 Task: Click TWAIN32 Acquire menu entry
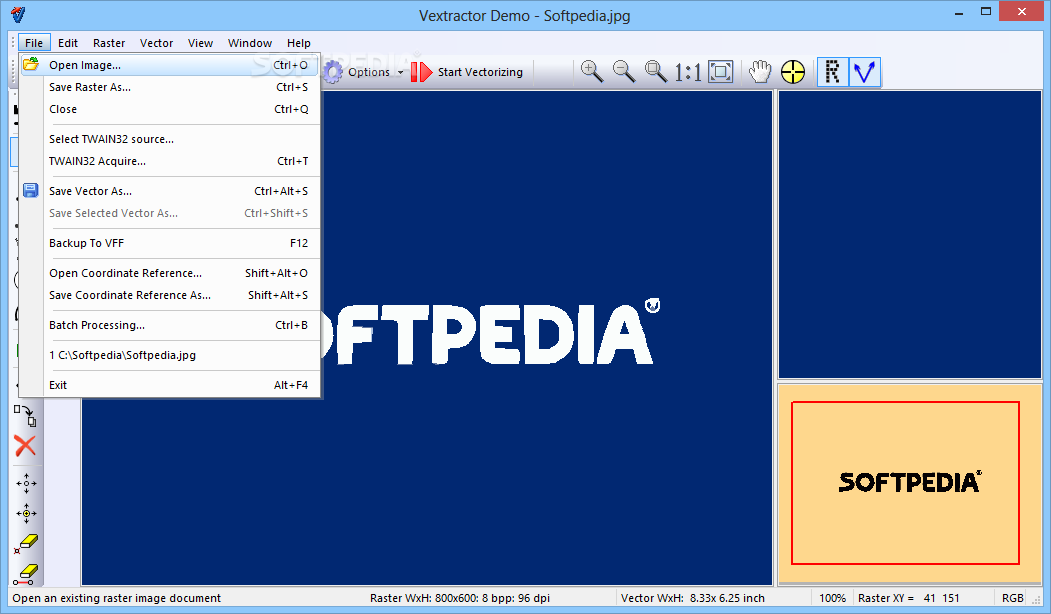(x=170, y=161)
